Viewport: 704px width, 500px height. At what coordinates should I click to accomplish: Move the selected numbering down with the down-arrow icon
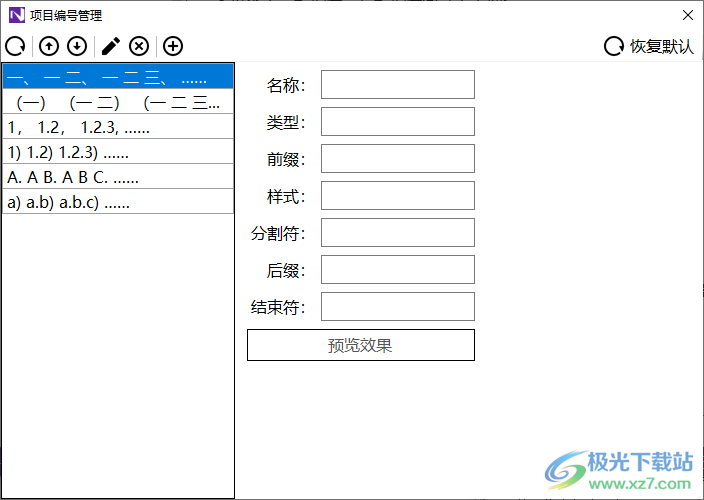[77, 46]
